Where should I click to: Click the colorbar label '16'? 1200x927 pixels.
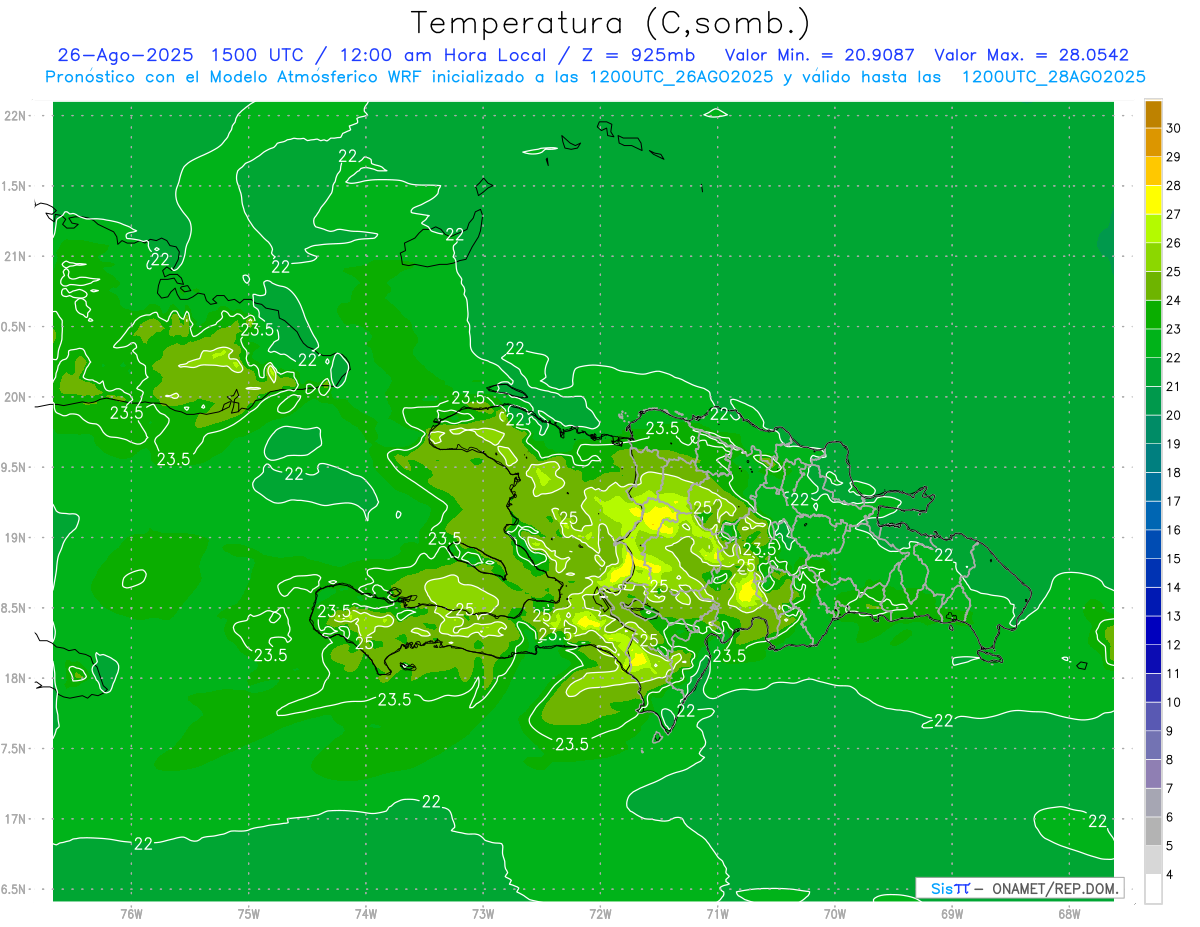[1174, 530]
